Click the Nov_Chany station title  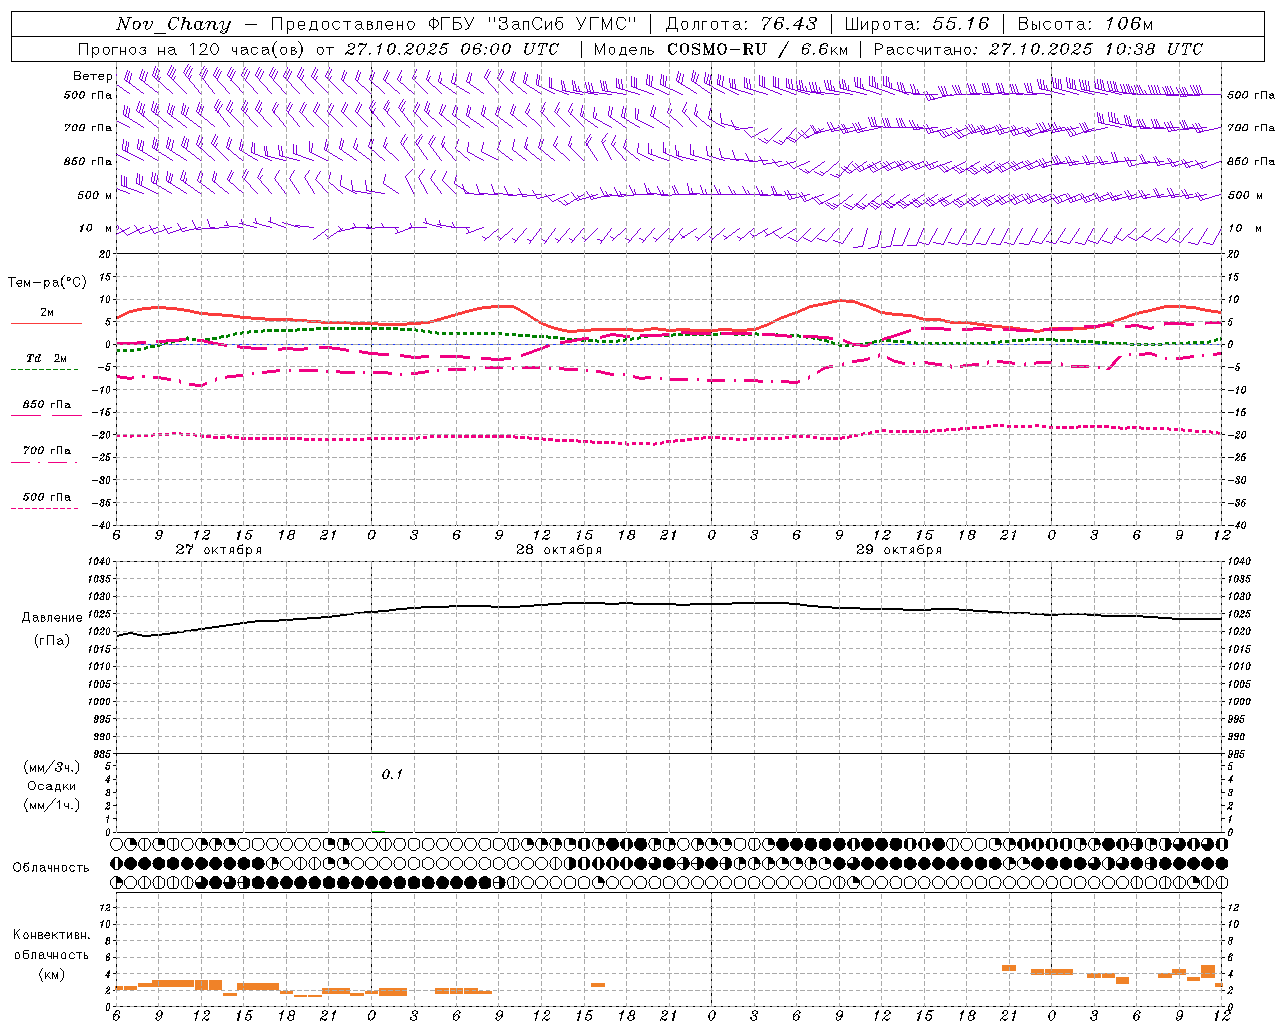coord(173,24)
